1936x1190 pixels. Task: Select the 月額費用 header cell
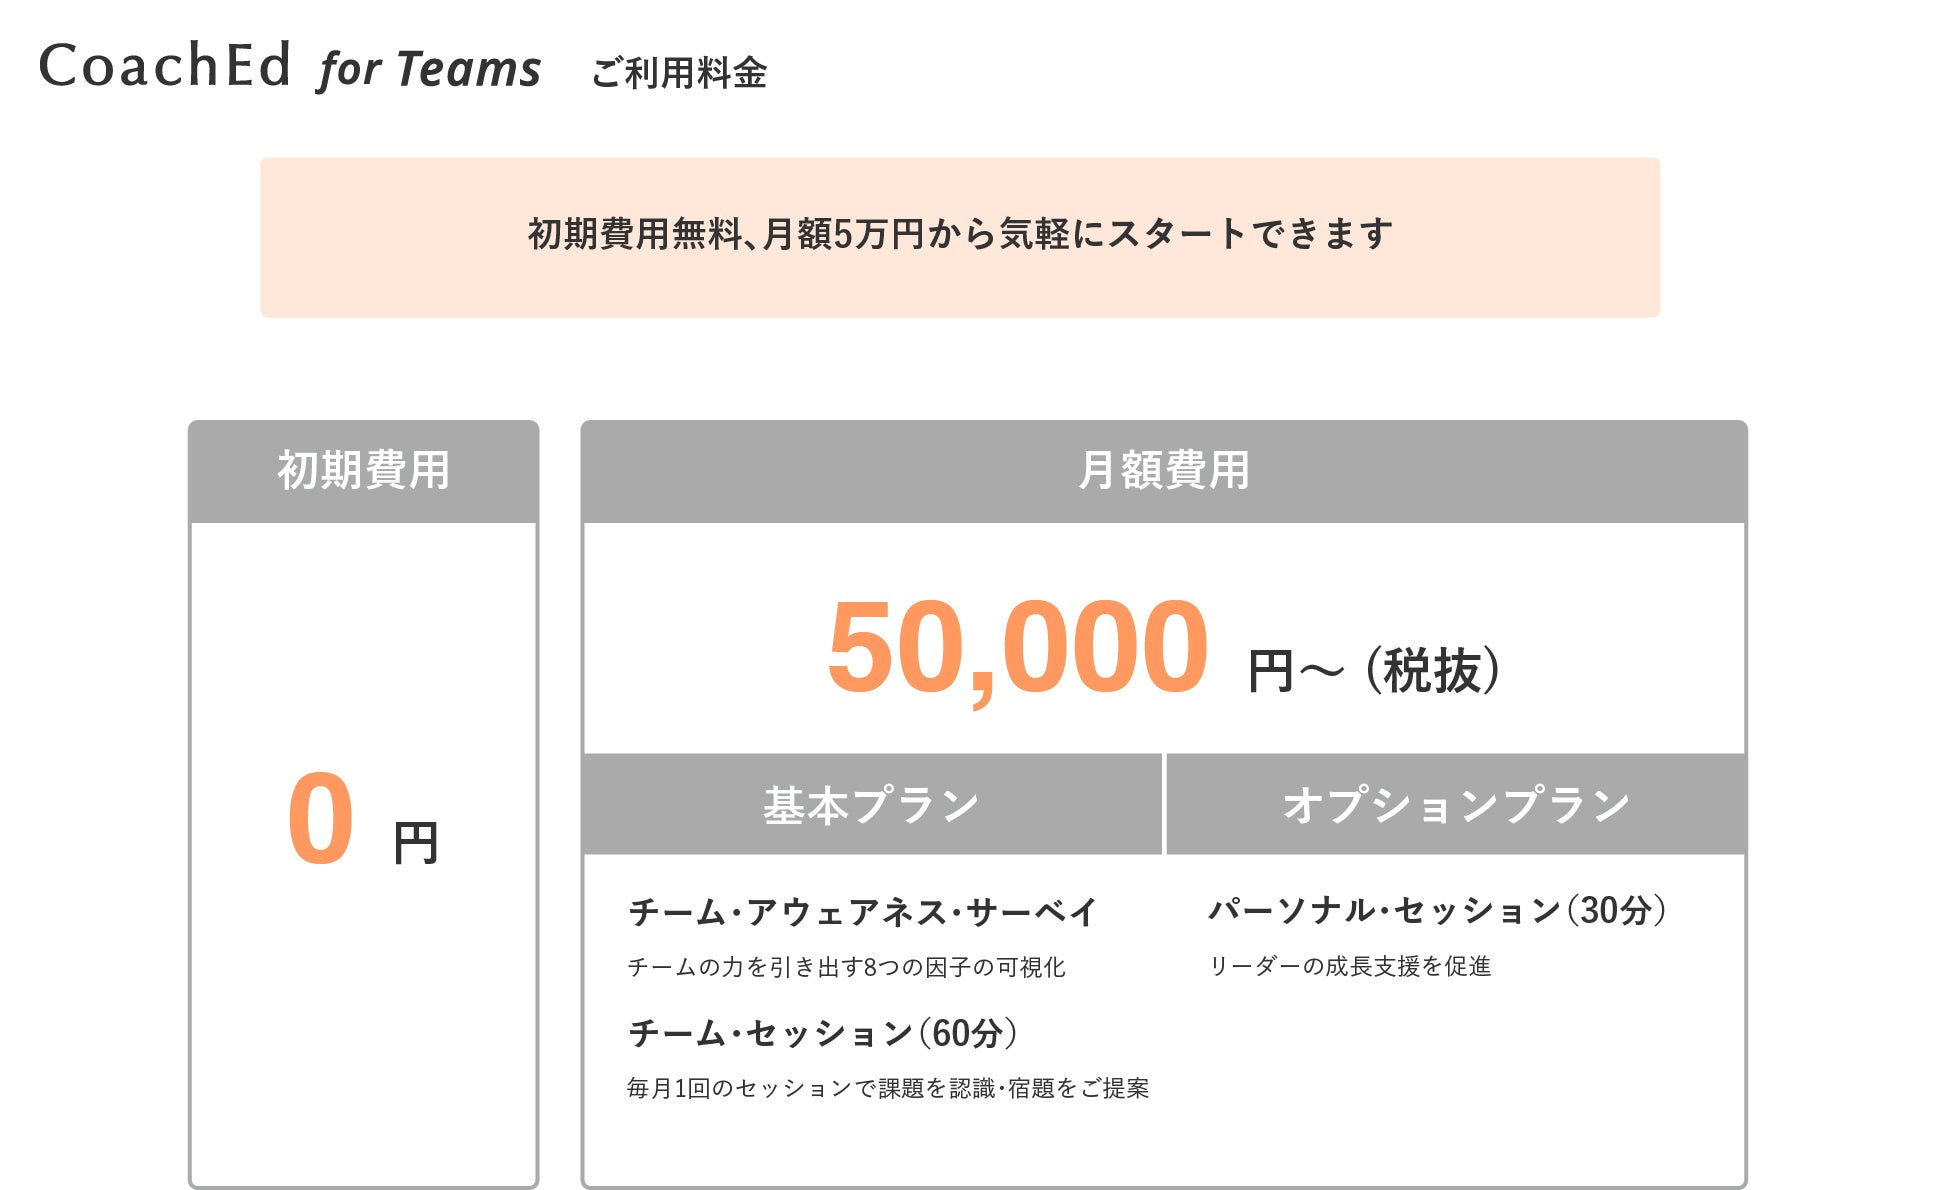click(x=1163, y=471)
